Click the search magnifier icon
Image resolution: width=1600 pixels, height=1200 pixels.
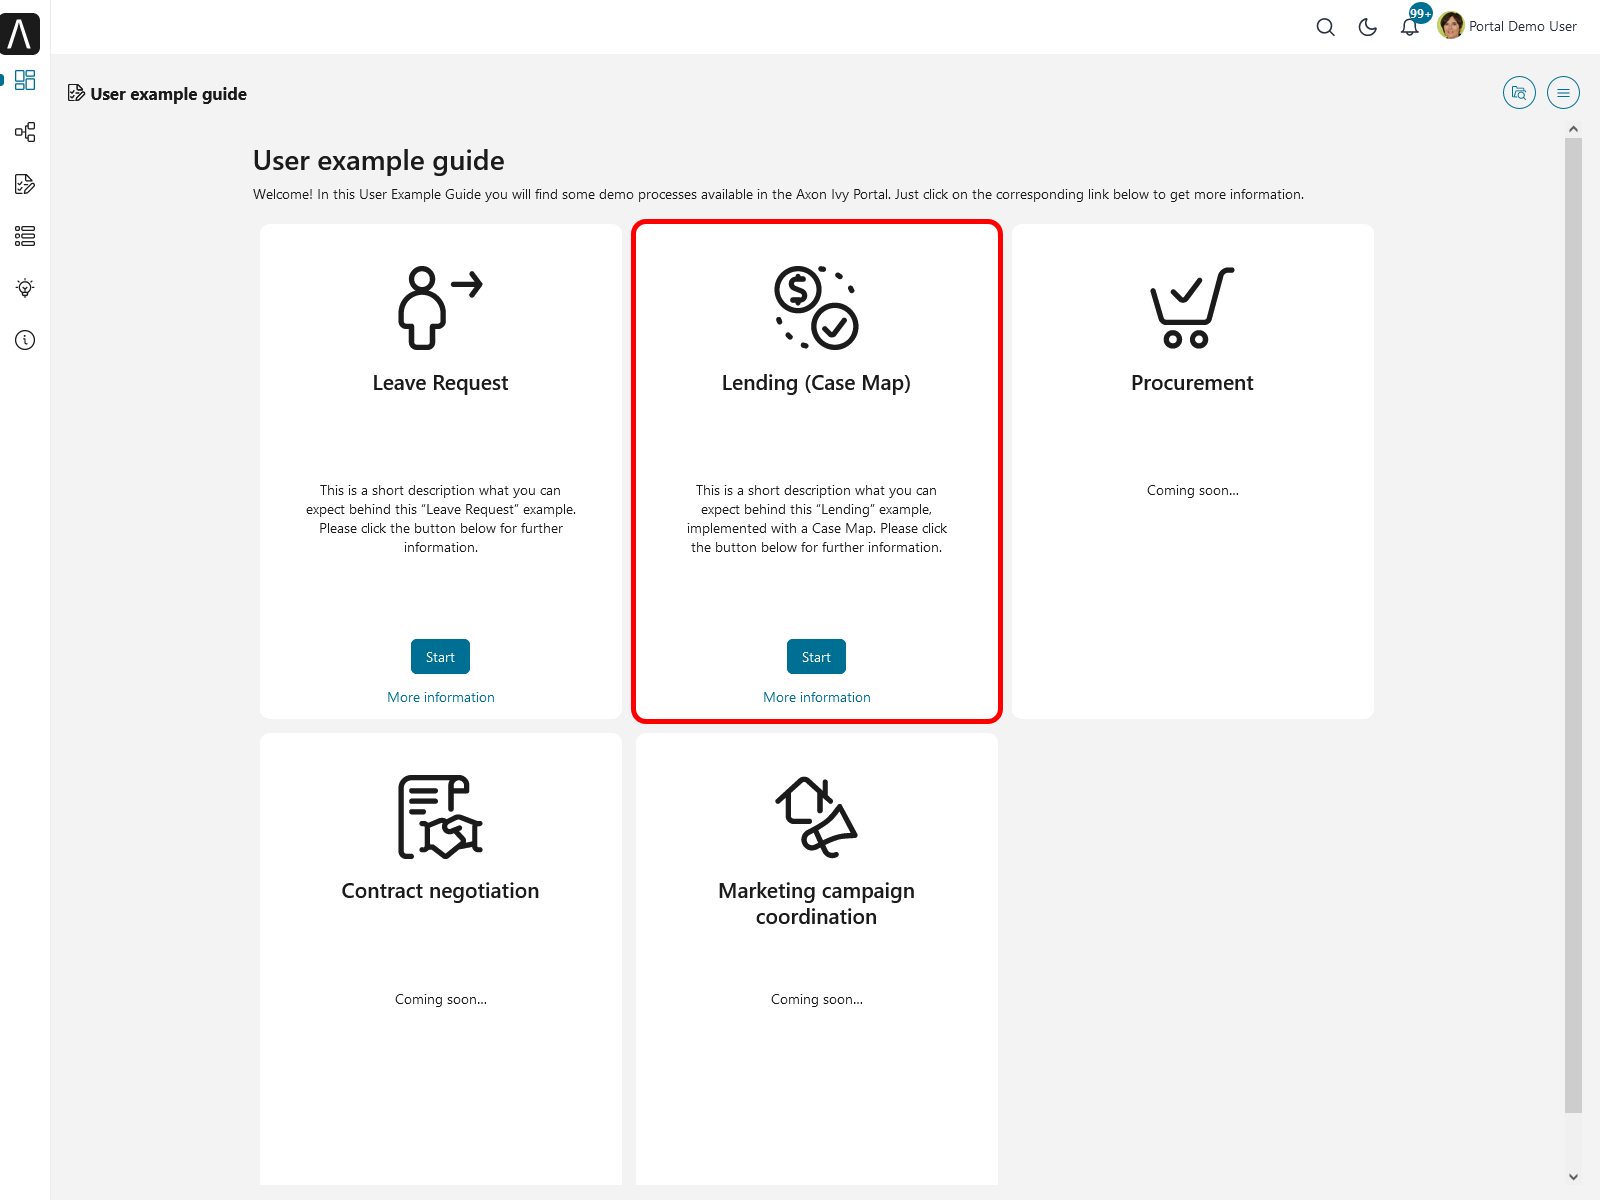coord(1325,27)
